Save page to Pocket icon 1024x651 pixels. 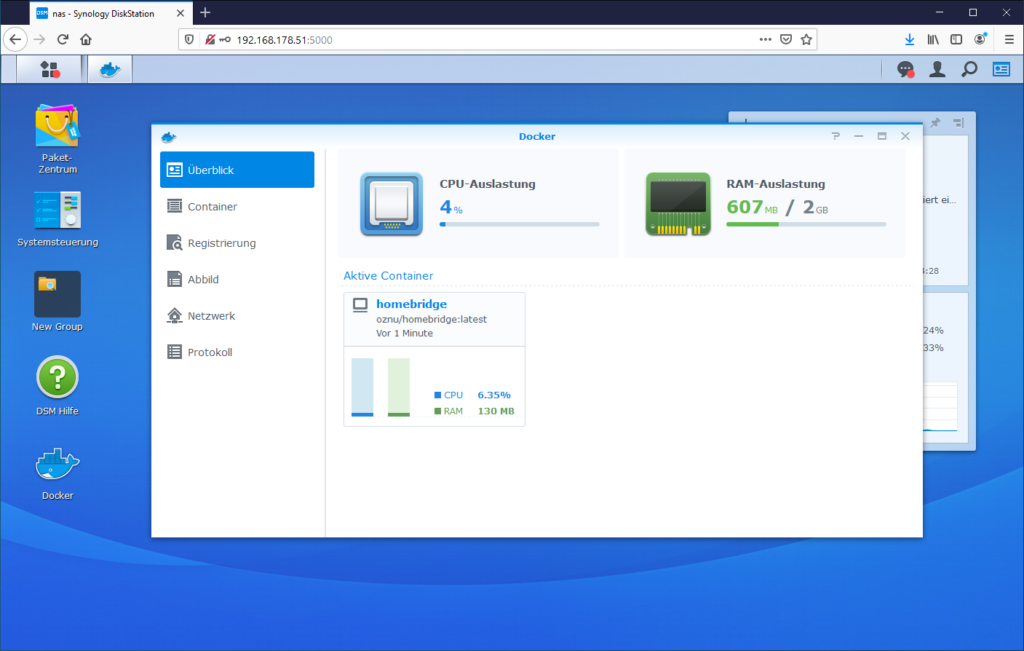click(786, 39)
